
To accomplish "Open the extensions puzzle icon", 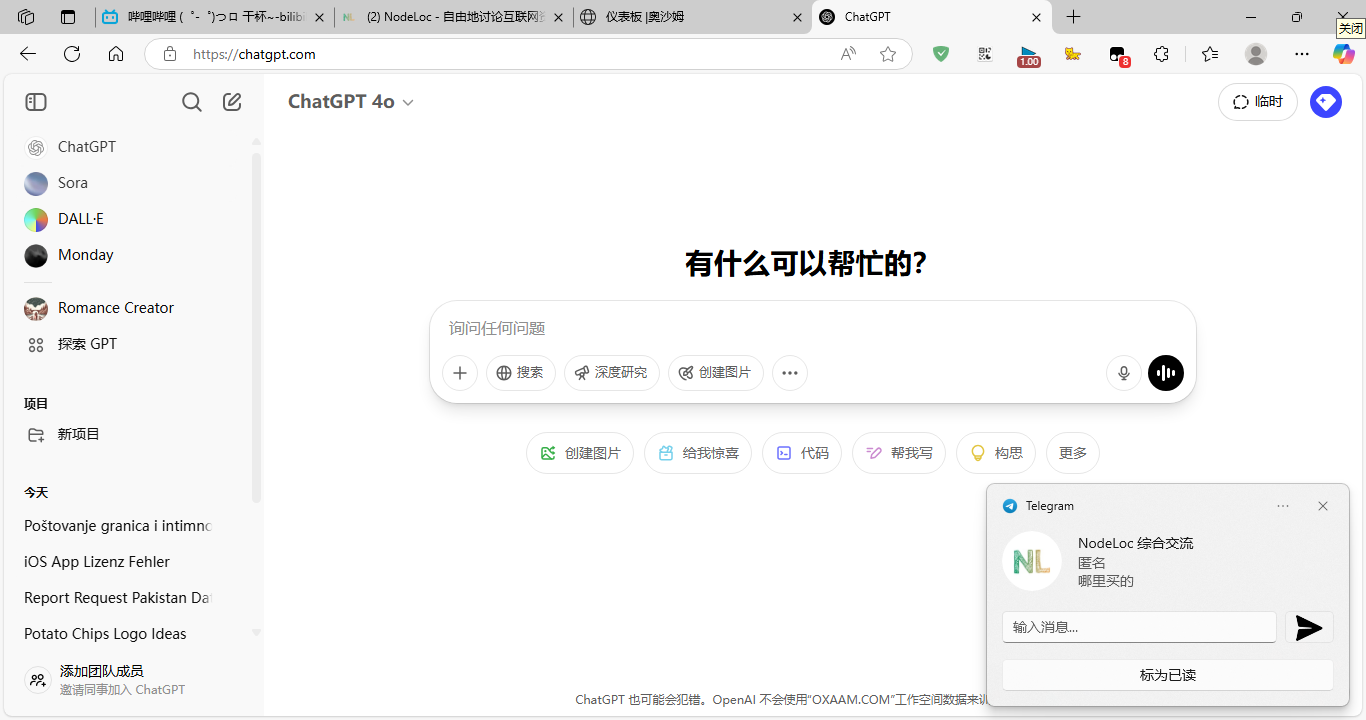I will pyautogui.click(x=1161, y=54).
